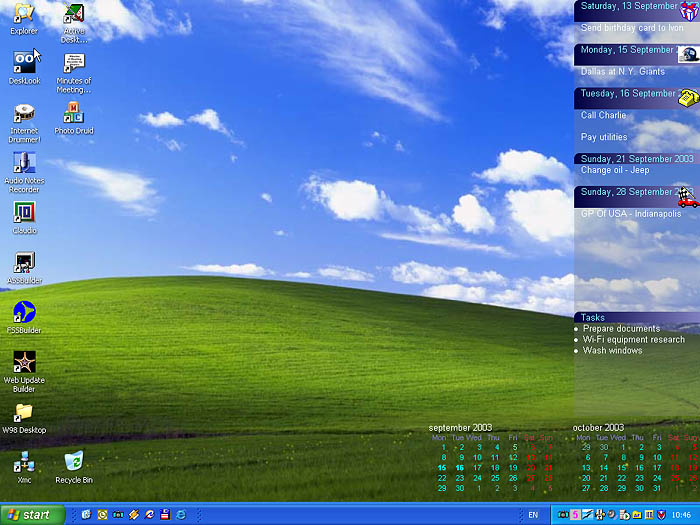Viewport: 700px width, 525px height.
Task: Click the camera icon in system tray
Action: (563, 515)
